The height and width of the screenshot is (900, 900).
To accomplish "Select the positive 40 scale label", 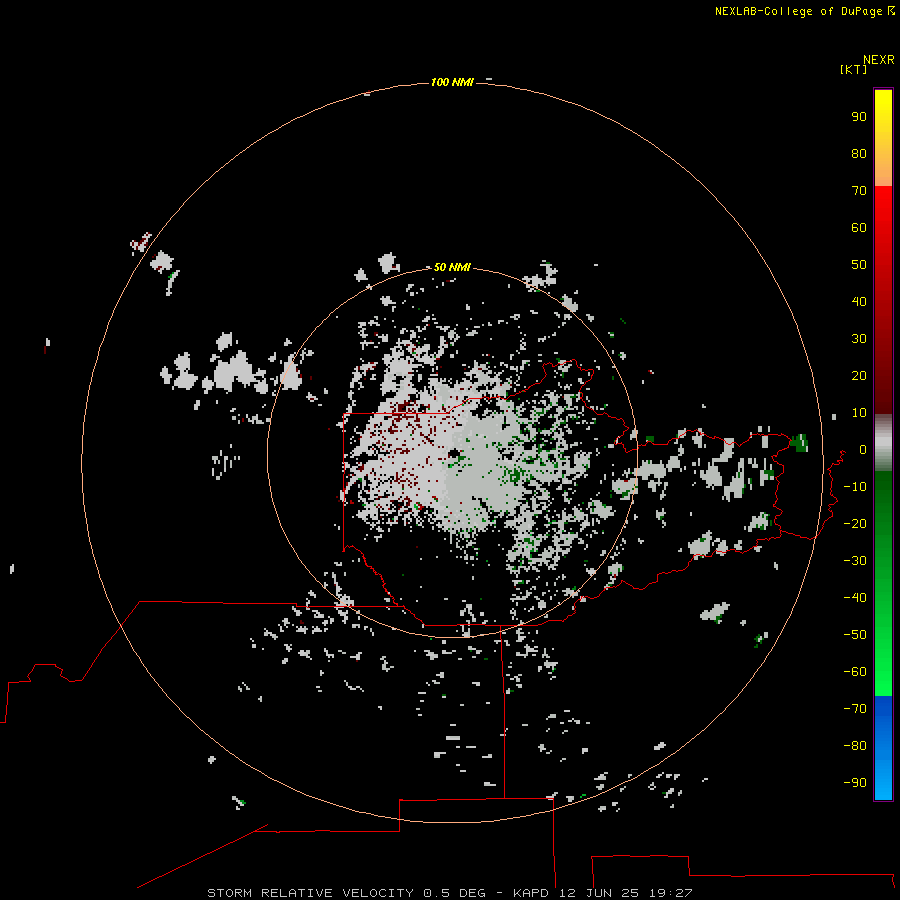I will tap(859, 301).
